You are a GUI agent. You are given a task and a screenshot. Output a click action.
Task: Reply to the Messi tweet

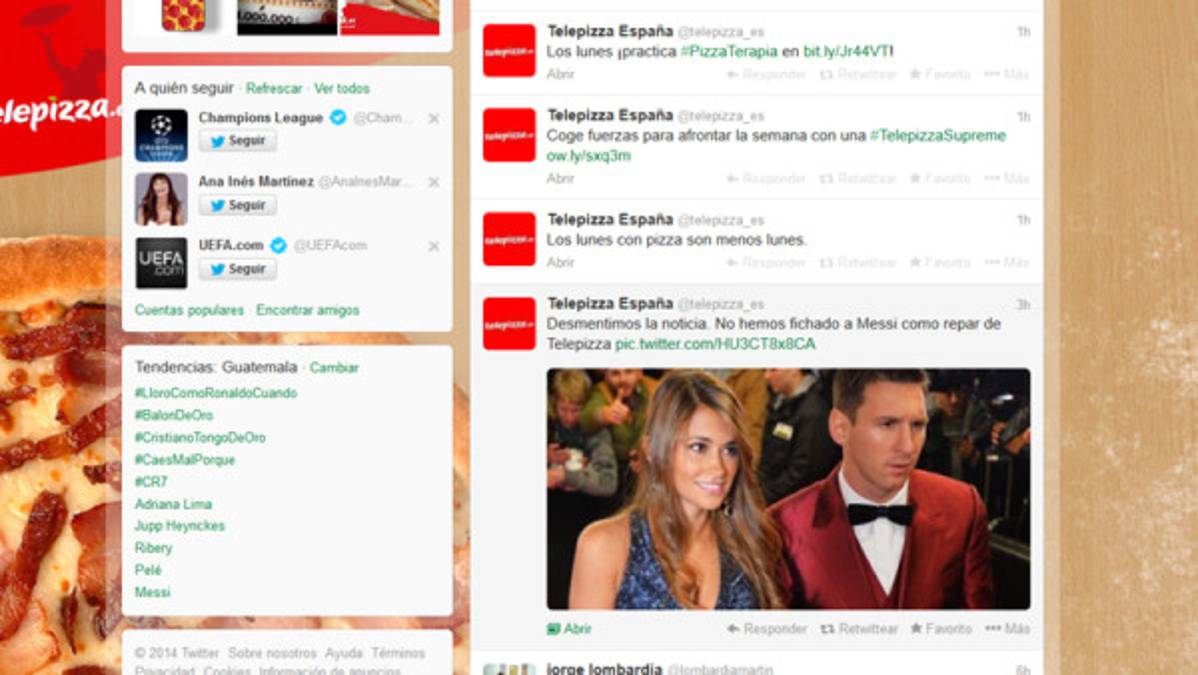coord(767,629)
